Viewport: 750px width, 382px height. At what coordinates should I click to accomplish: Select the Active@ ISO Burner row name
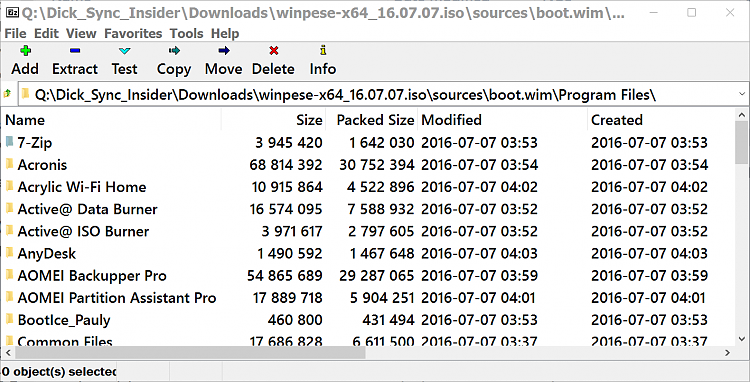tap(83, 231)
